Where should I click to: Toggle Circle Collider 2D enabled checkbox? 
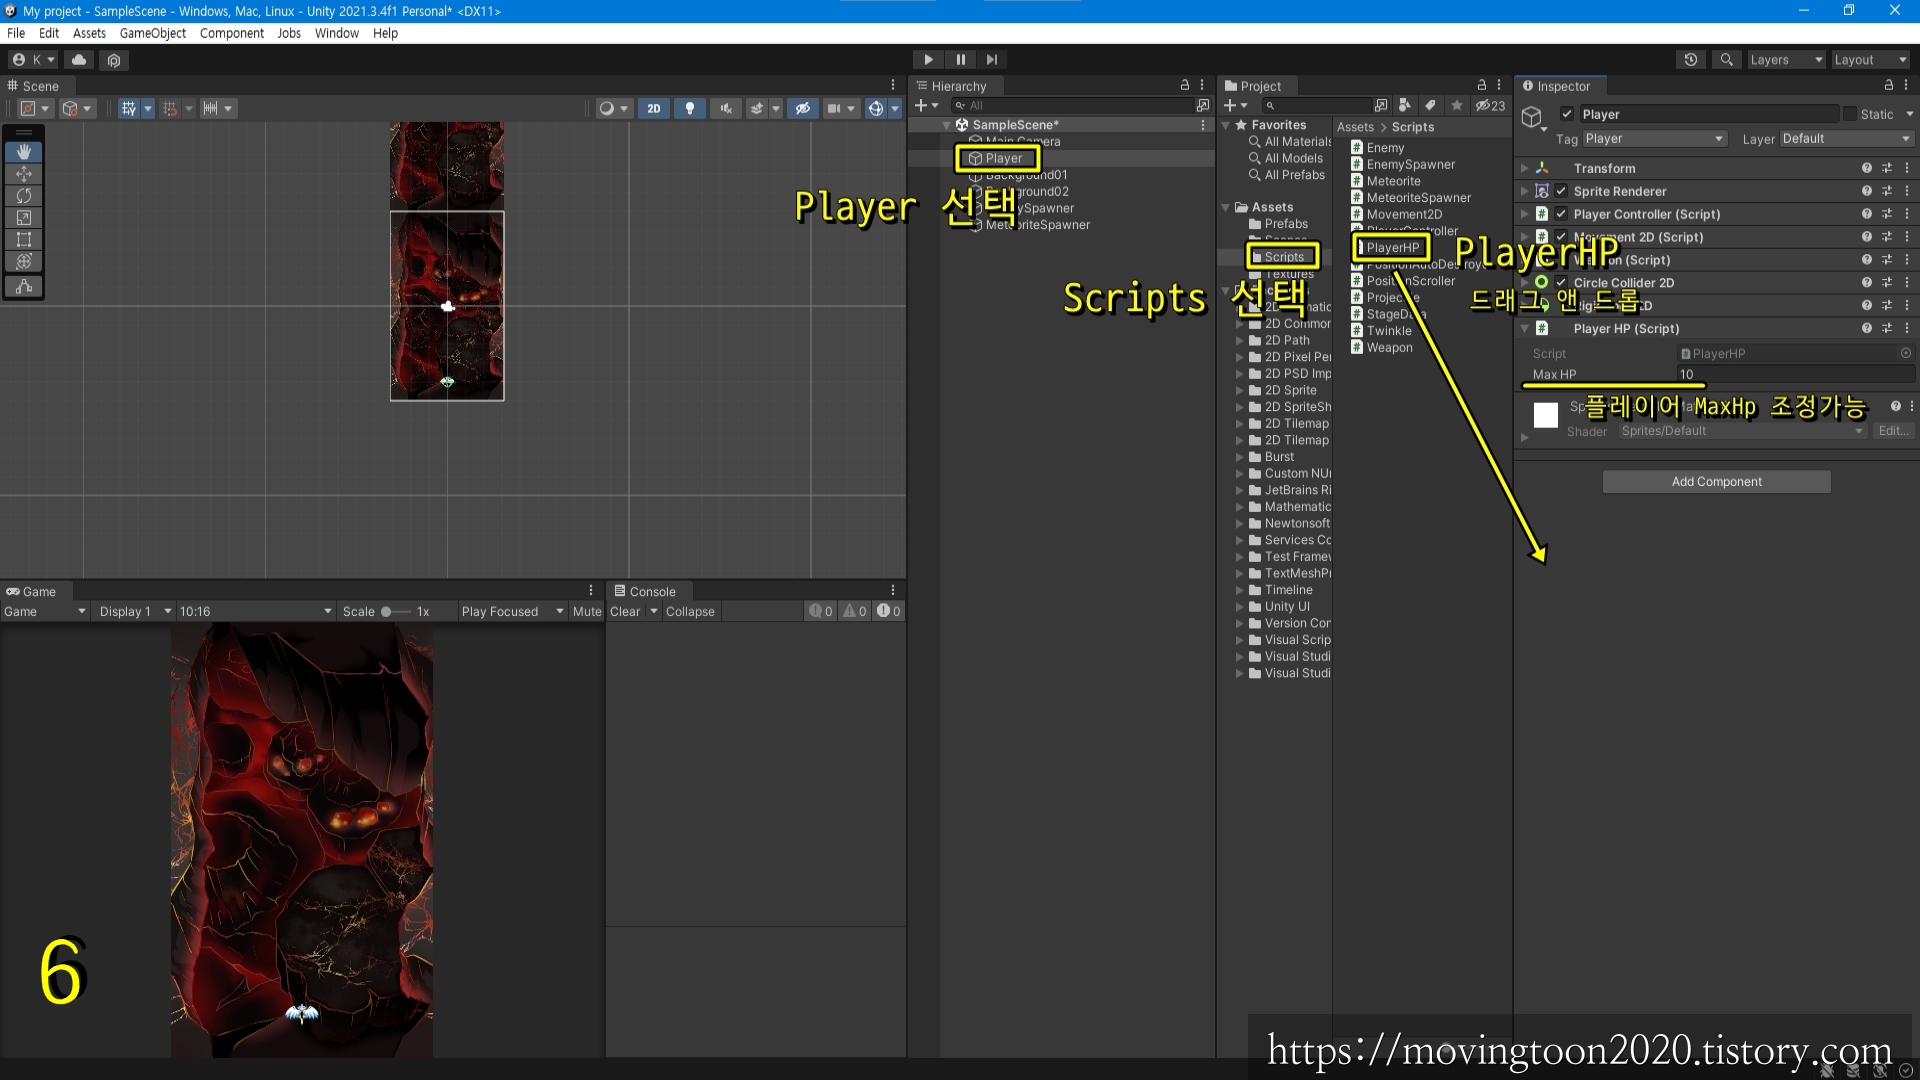tap(1561, 283)
